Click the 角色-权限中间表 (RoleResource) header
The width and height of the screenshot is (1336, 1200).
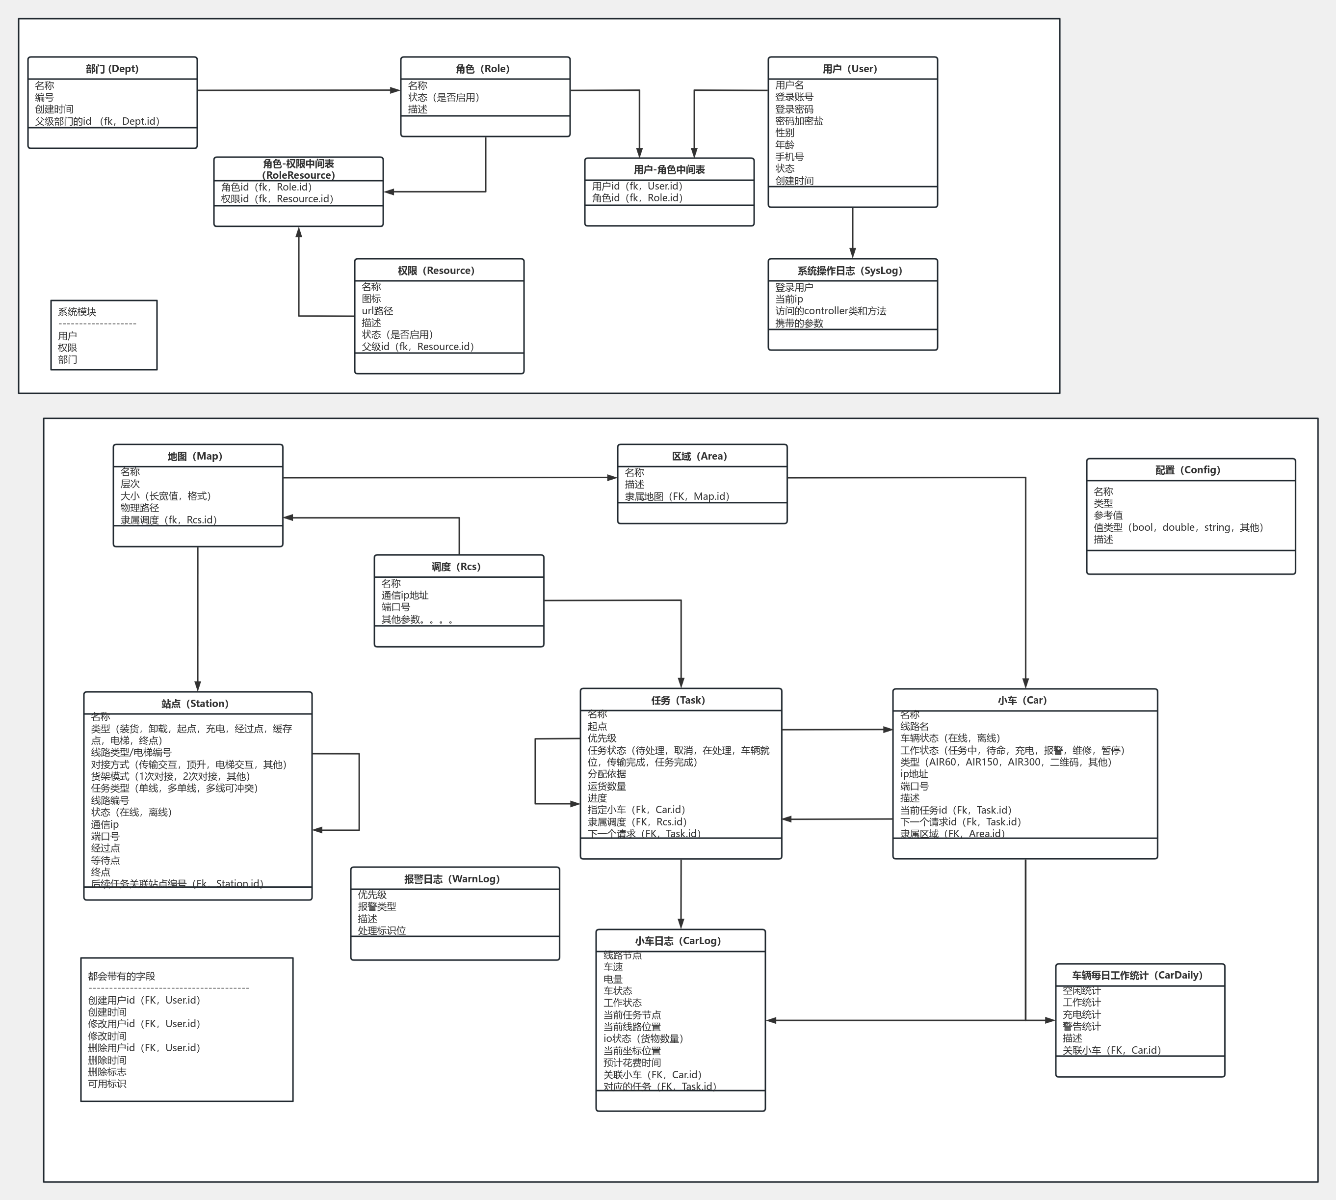(x=298, y=169)
